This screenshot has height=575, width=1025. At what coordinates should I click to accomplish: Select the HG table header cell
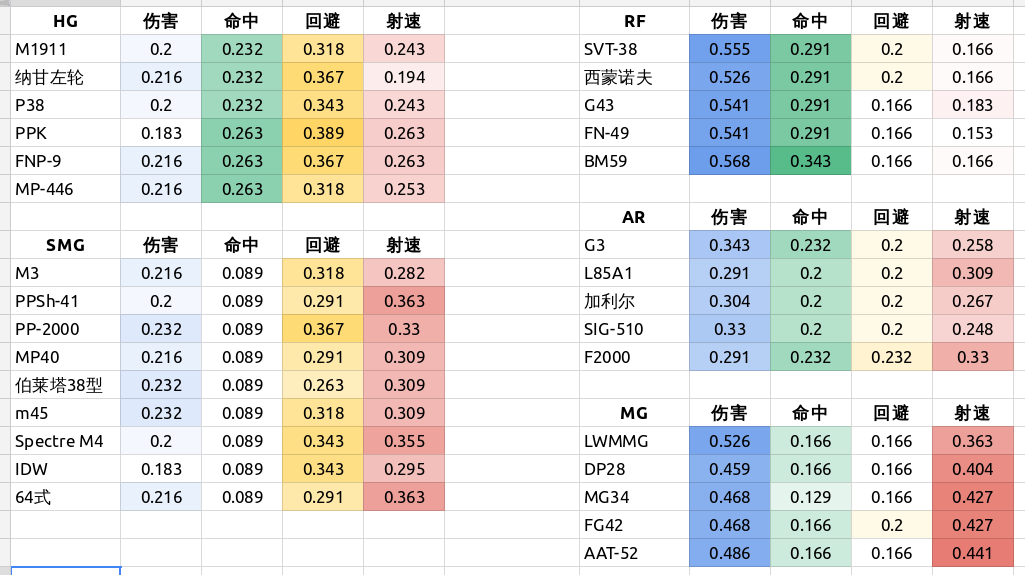pyautogui.click(x=65, y=21)
